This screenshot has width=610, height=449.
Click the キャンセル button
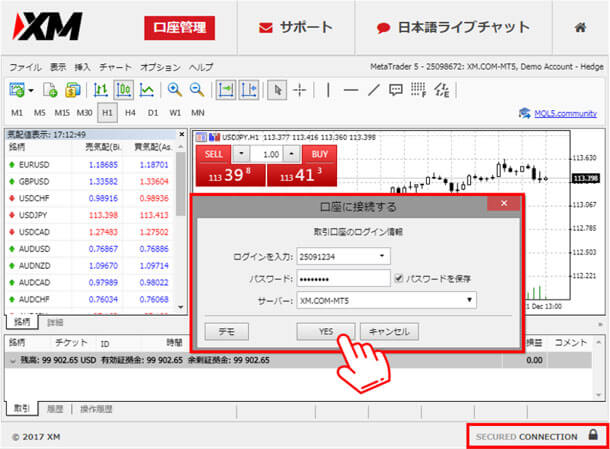389,331
